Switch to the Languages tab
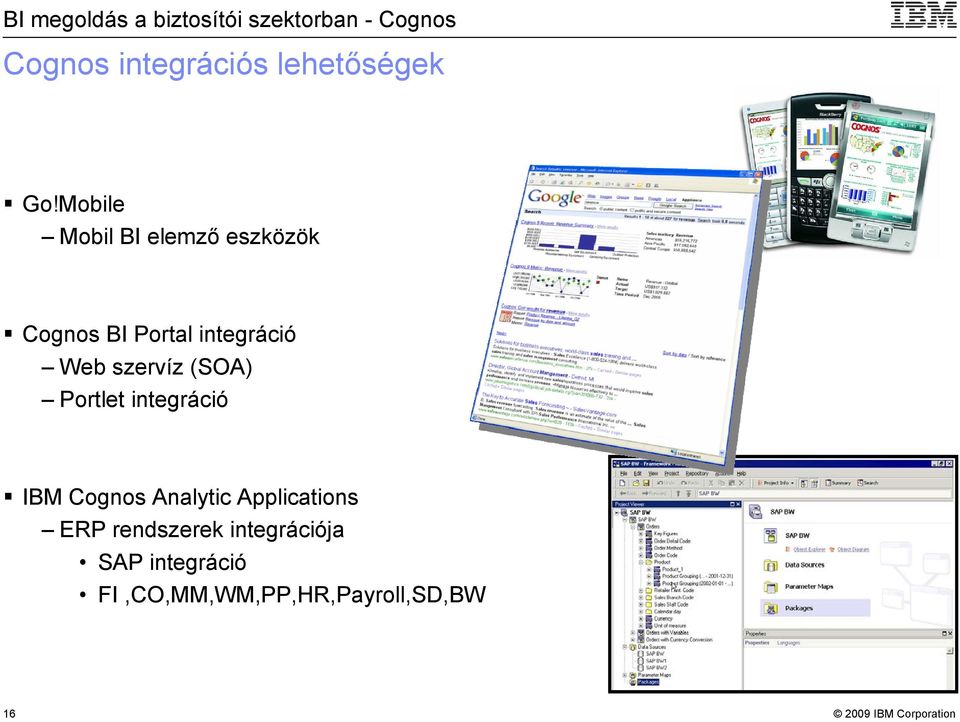The width and height of the screenshot is (960, 722). [x=789, y=642]
